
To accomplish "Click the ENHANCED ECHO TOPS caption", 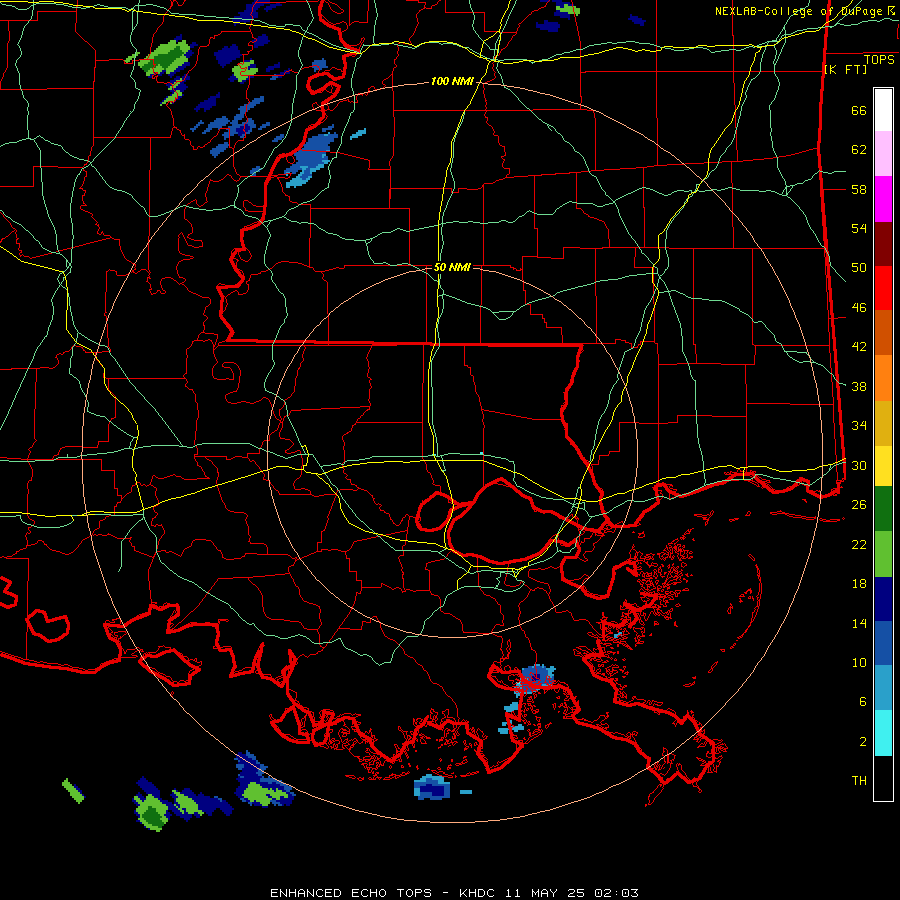I will point(351,893).
